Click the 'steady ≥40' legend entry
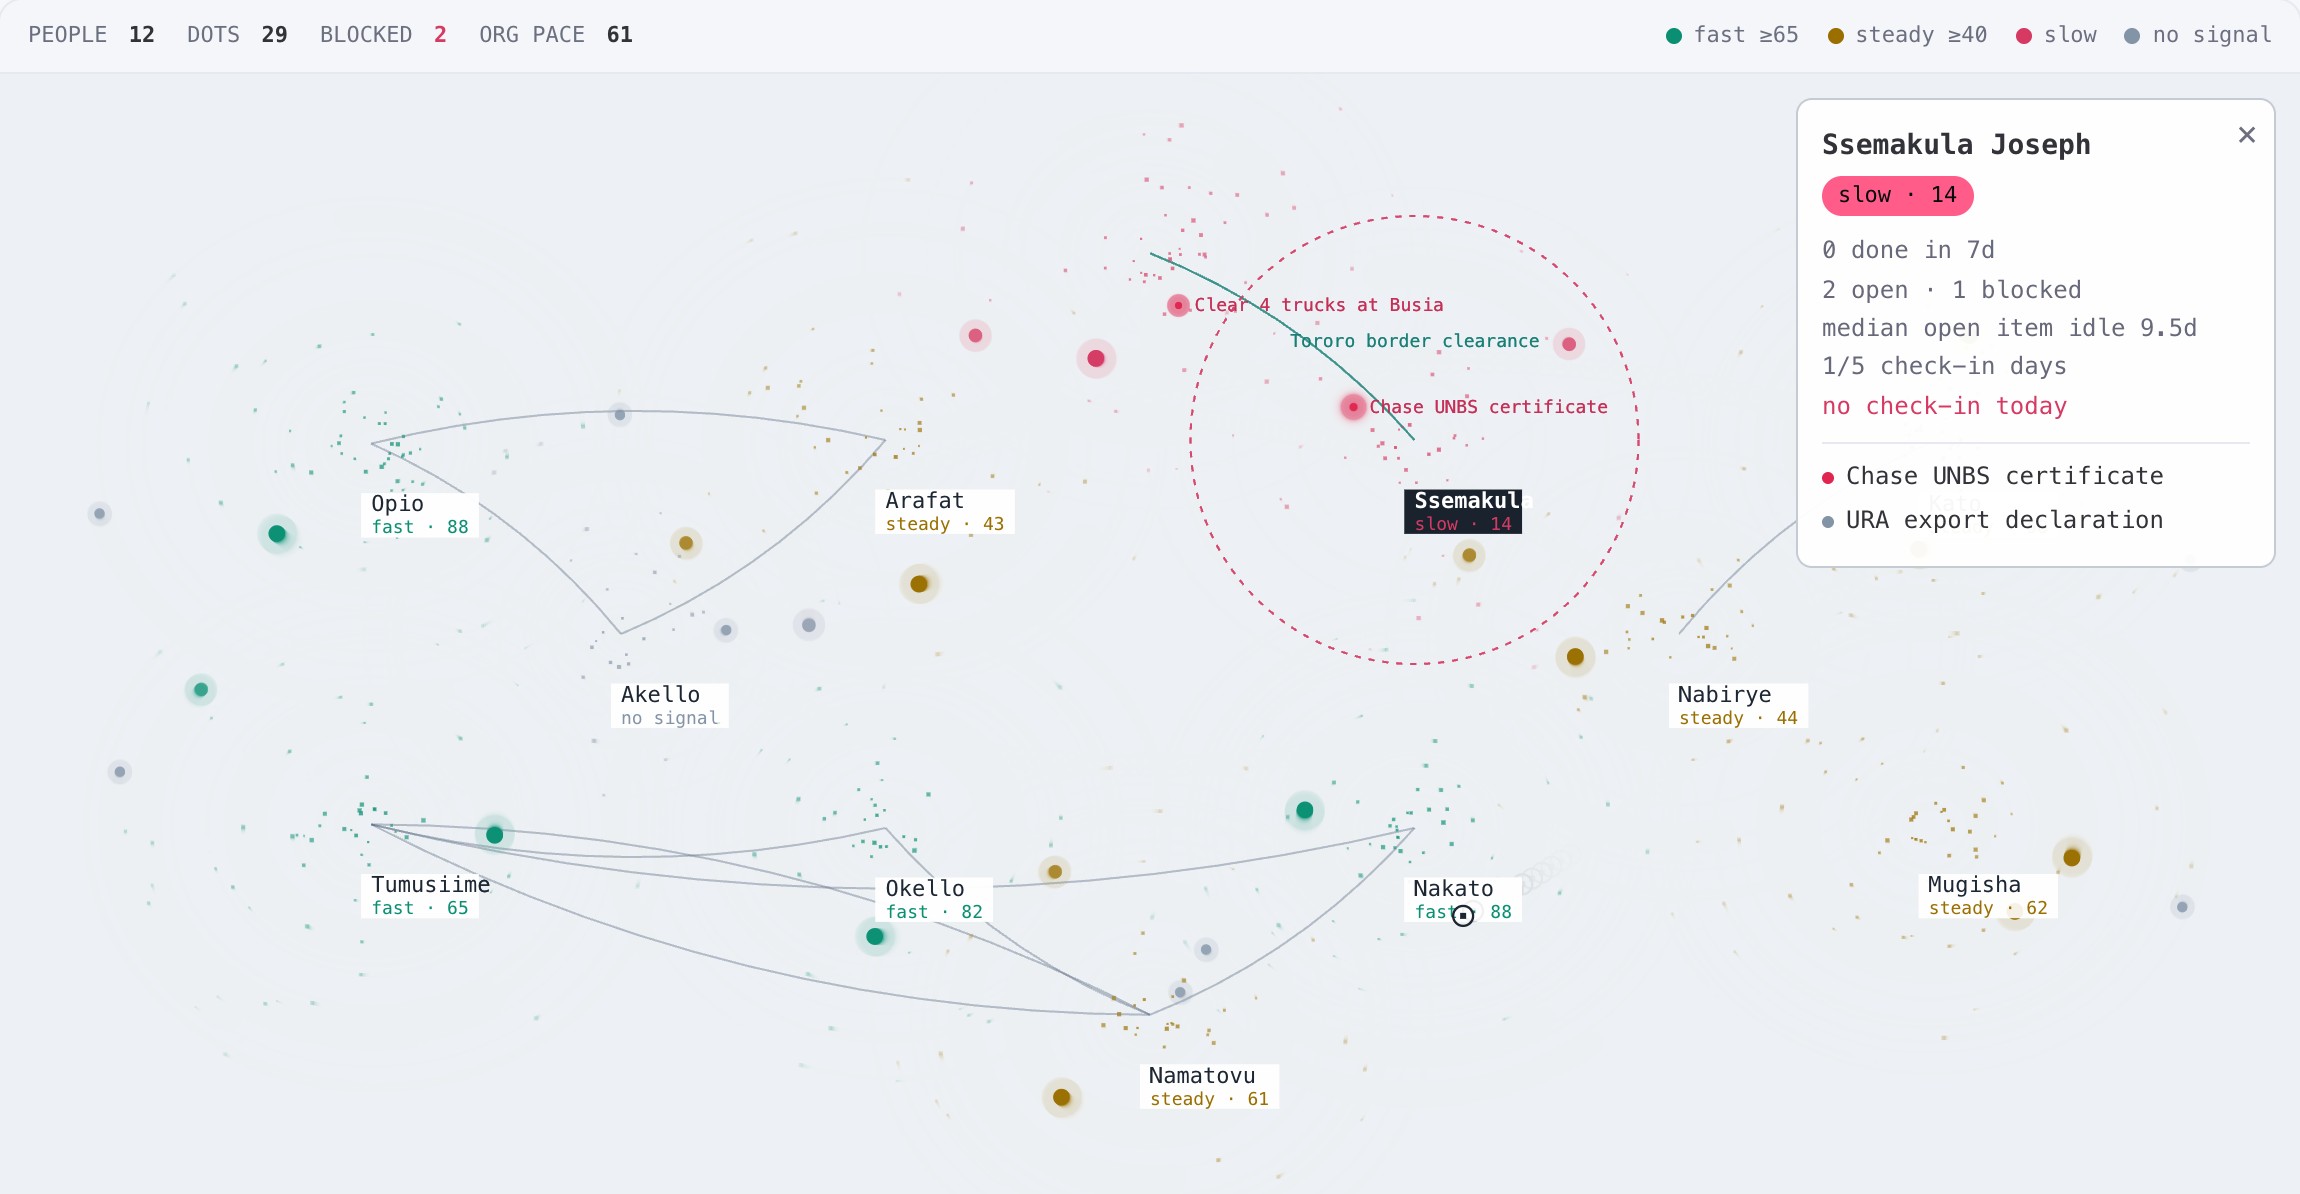This screenshot has height=1194, width=2300. (1907, 35)
